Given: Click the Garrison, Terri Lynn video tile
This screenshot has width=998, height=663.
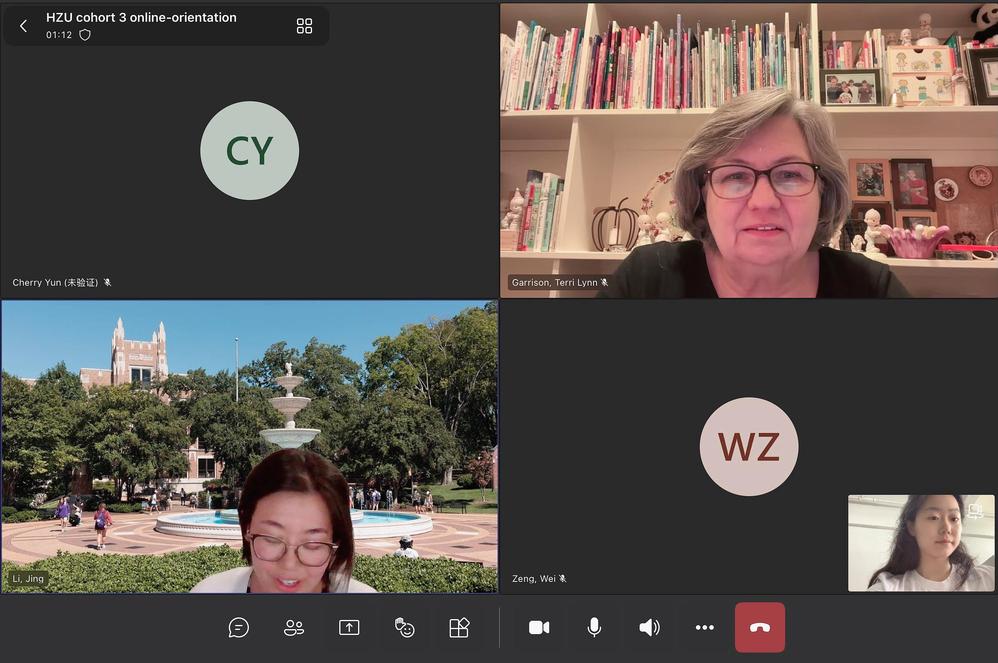Looking at the screenshot, I should pos(748,150).
